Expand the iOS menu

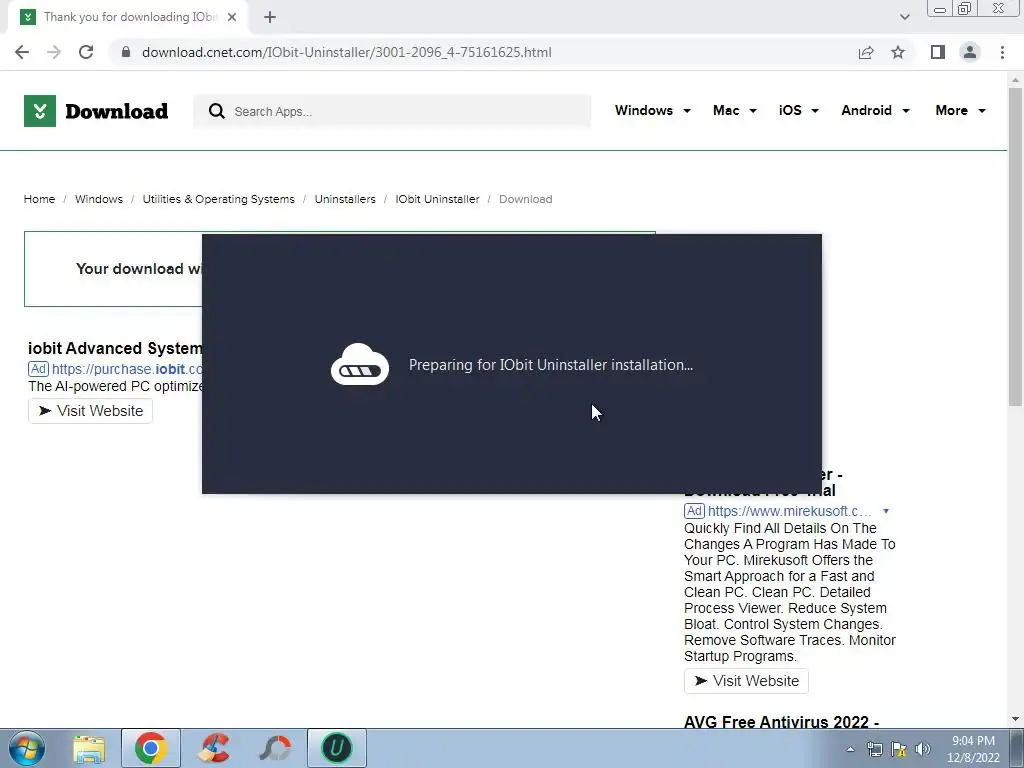point(798,110)
